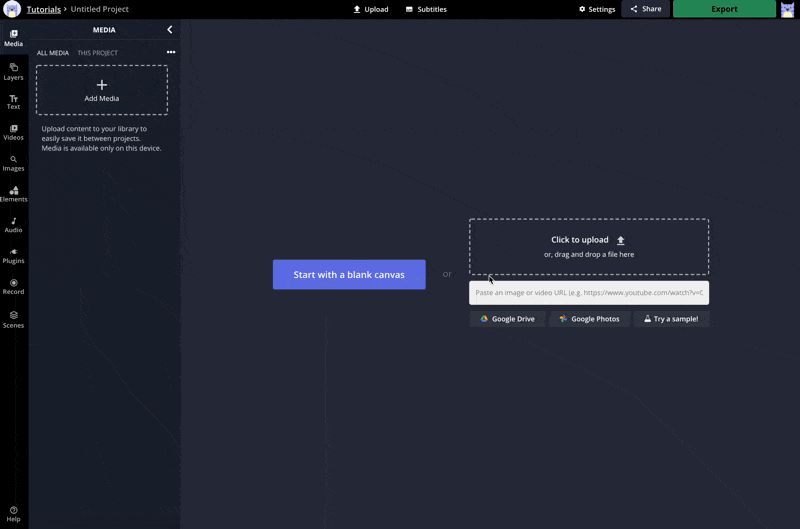Image resolution: width=800 pixels, height=529 pixels.
Task: Open the Videos sidebar panel
Action: pos(13,132)
